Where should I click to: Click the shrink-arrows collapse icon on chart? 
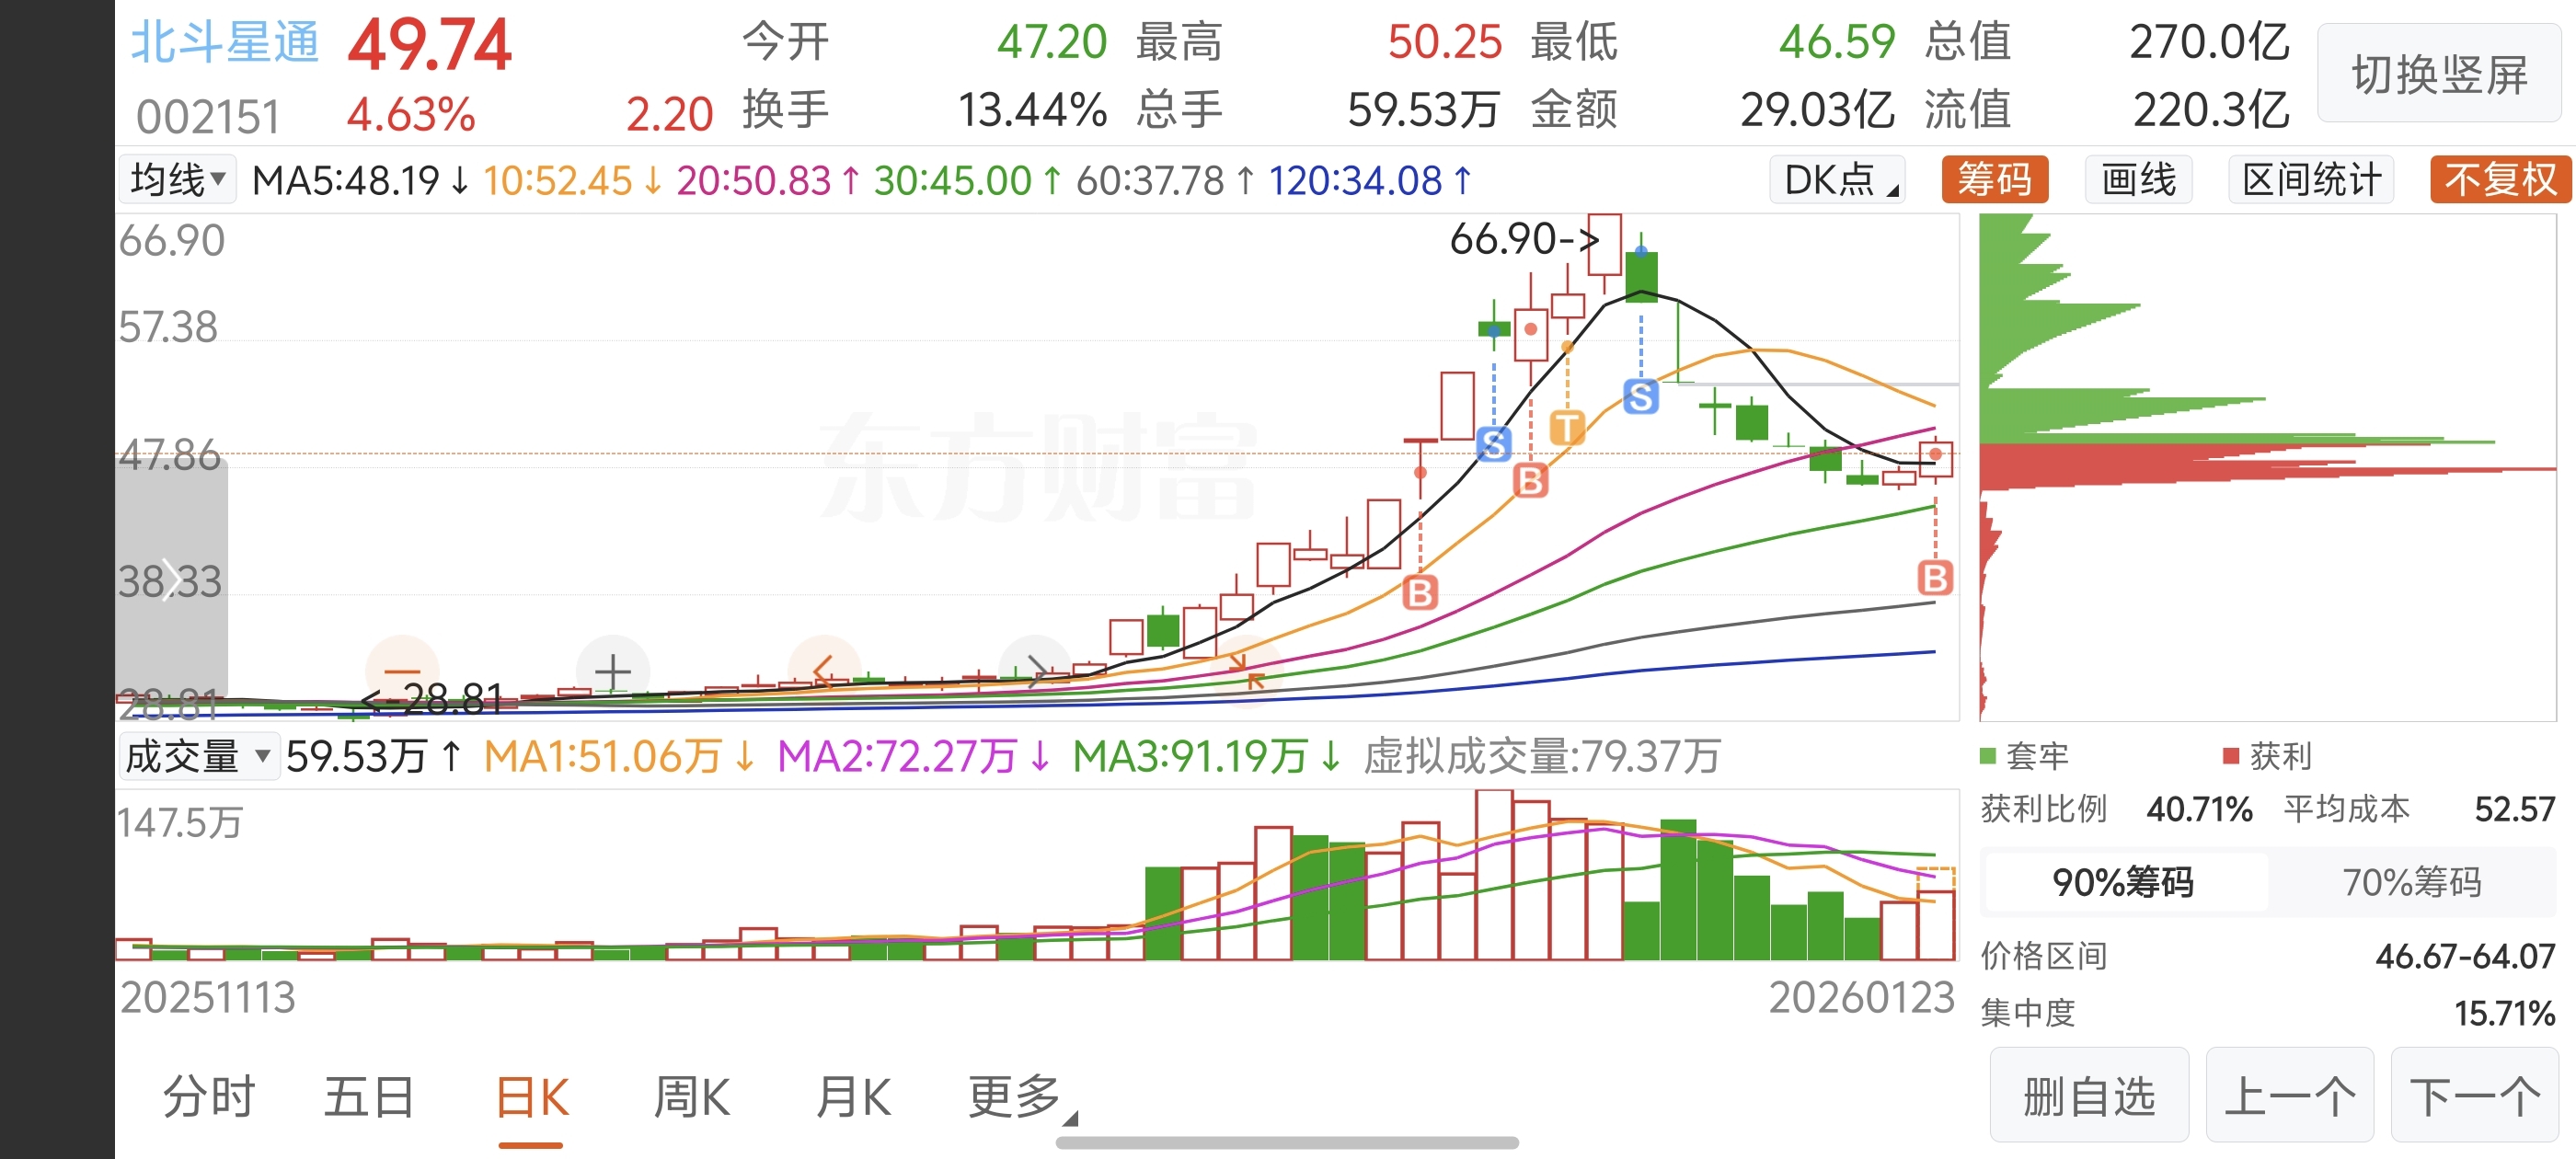[1246, 671]
